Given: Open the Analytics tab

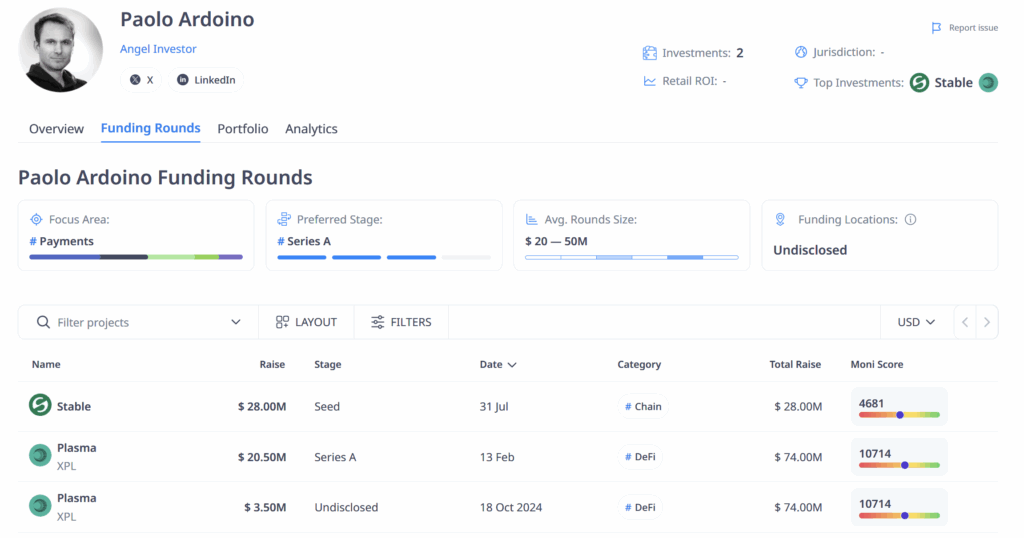Looking at the screenshot, I should click(312, 129).
